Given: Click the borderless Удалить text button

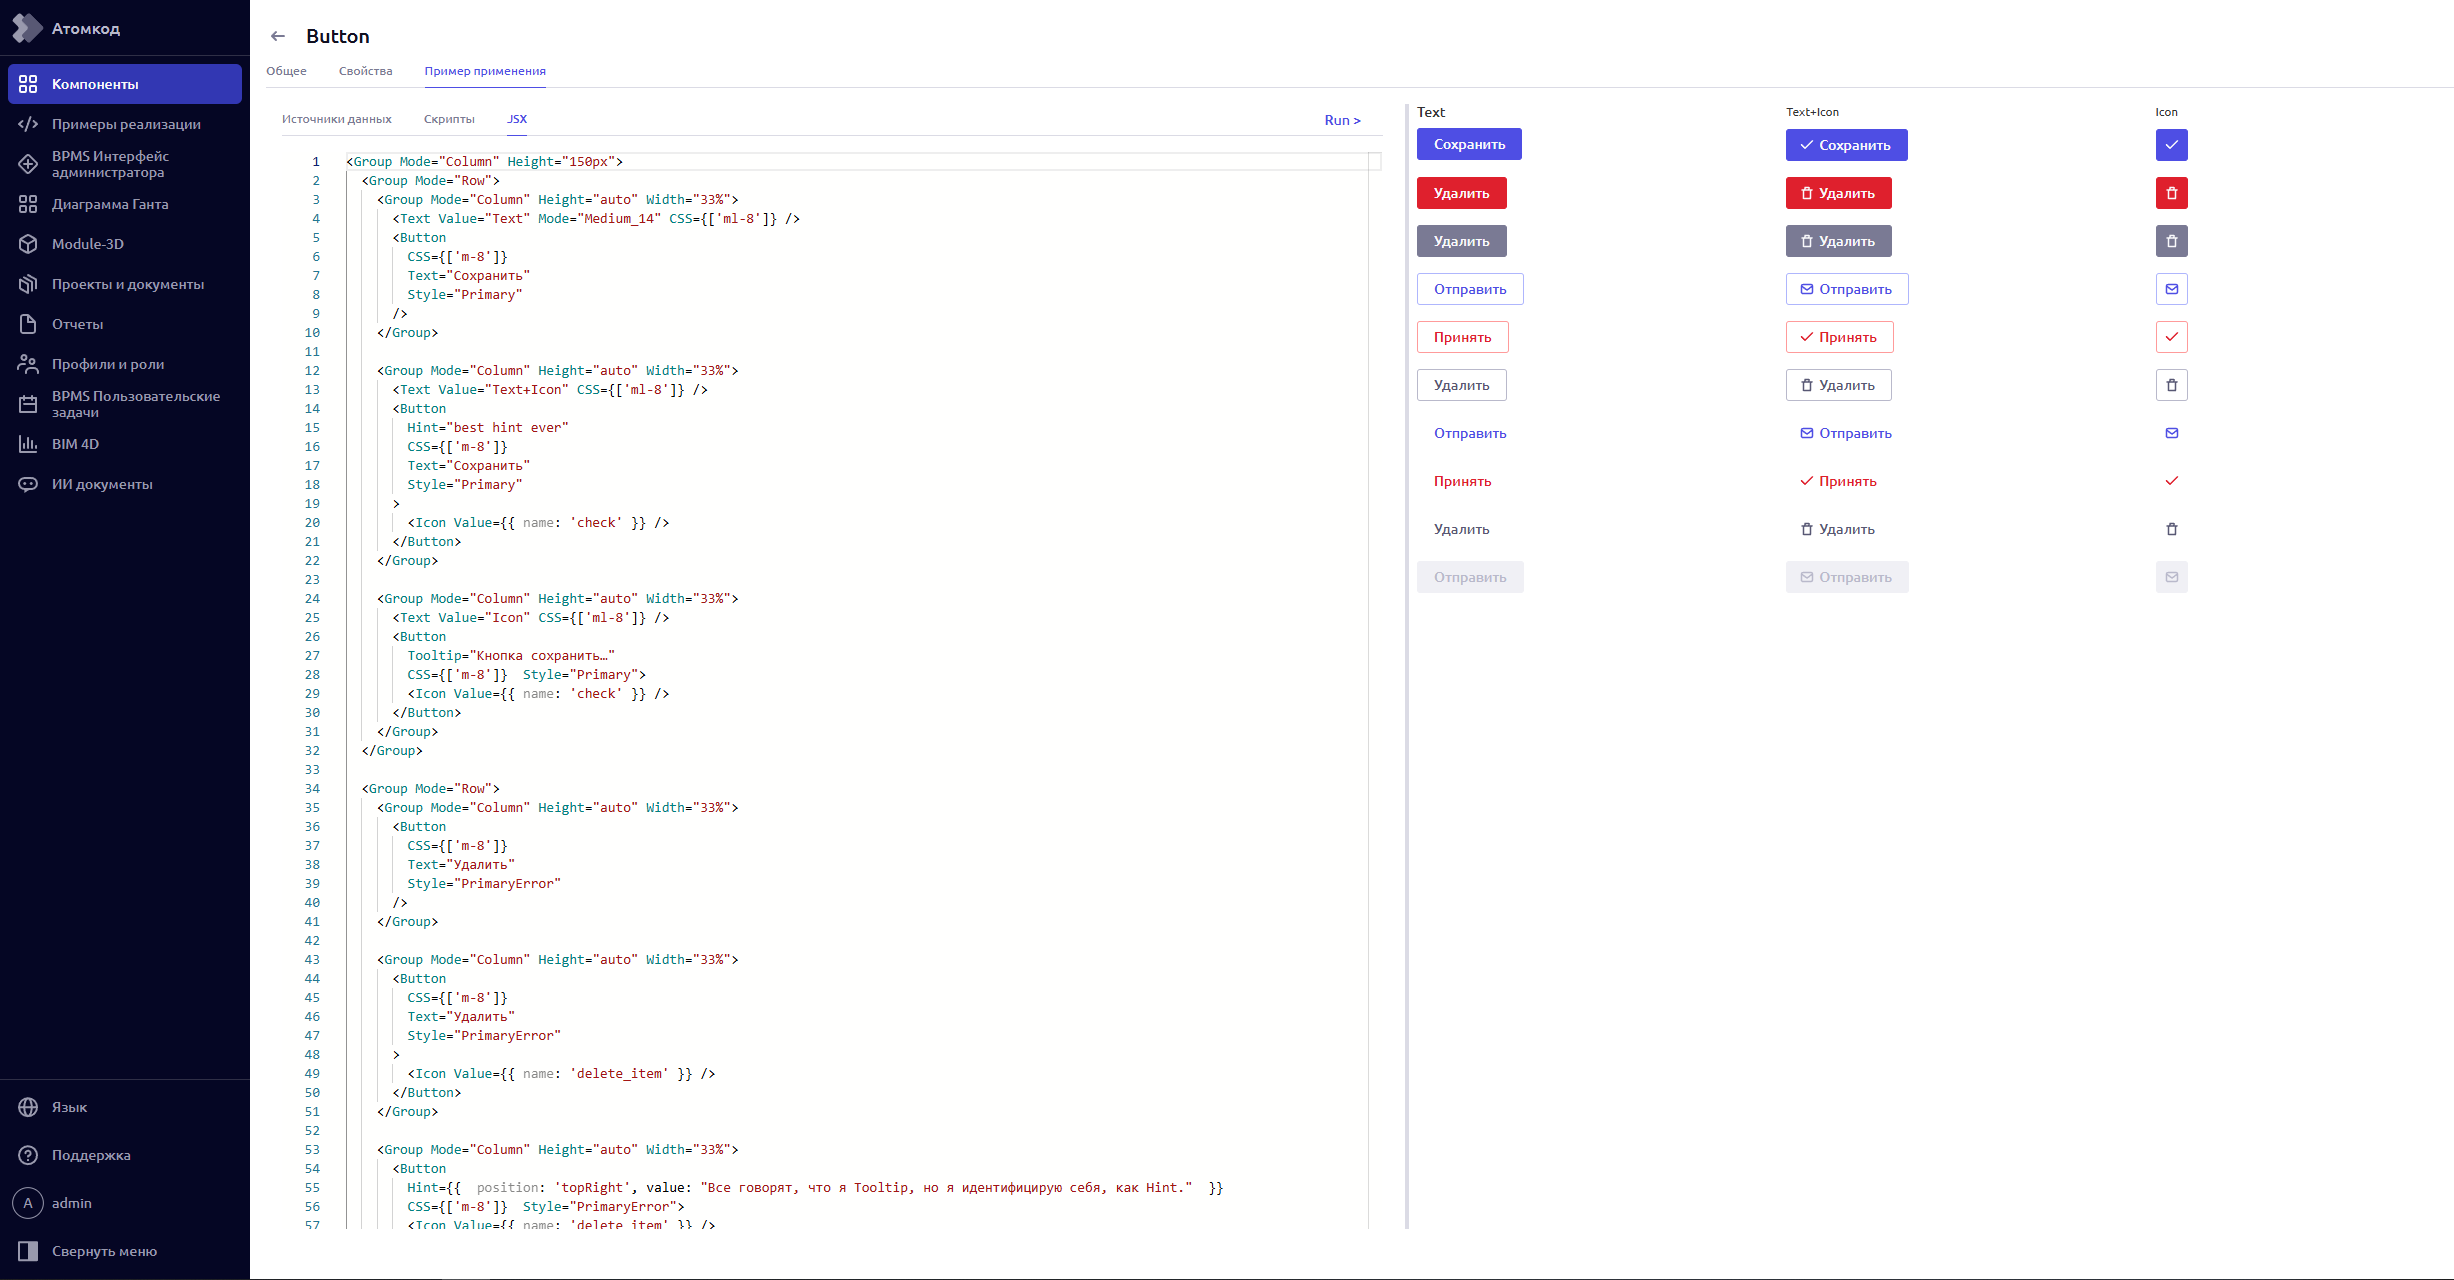Looking at the screenshot, I should pos(1461,529).
